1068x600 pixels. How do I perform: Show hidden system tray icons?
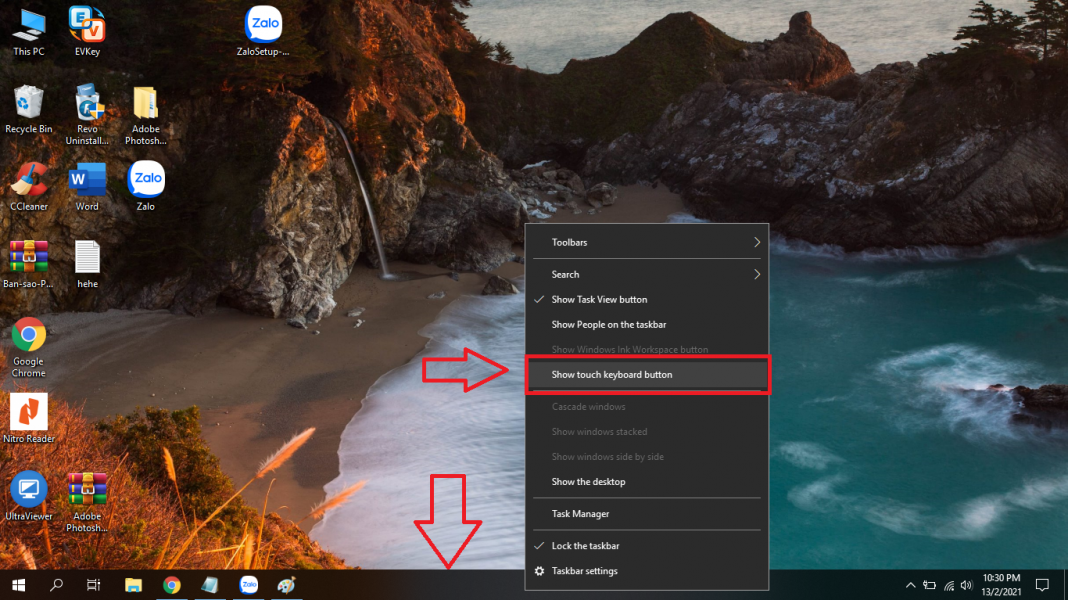[910, 585]
